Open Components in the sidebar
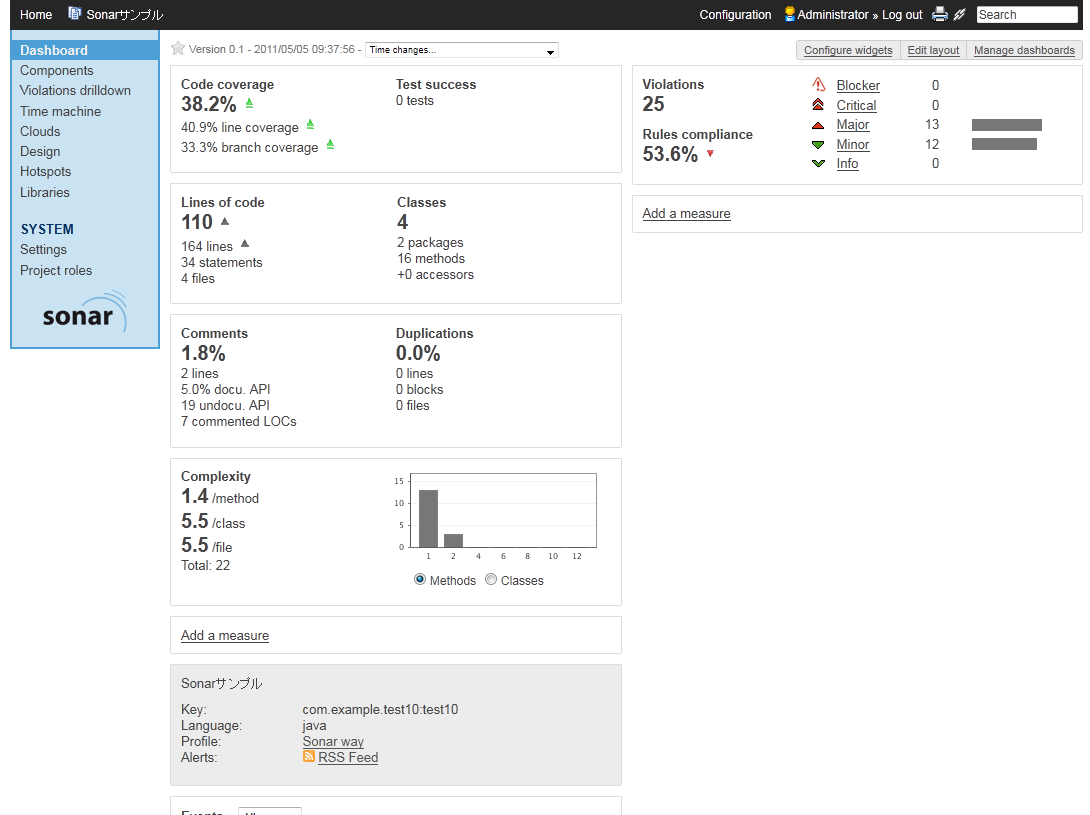This screenshot has width=1090, height=815. pyautogui.click(x=56, y=70)
